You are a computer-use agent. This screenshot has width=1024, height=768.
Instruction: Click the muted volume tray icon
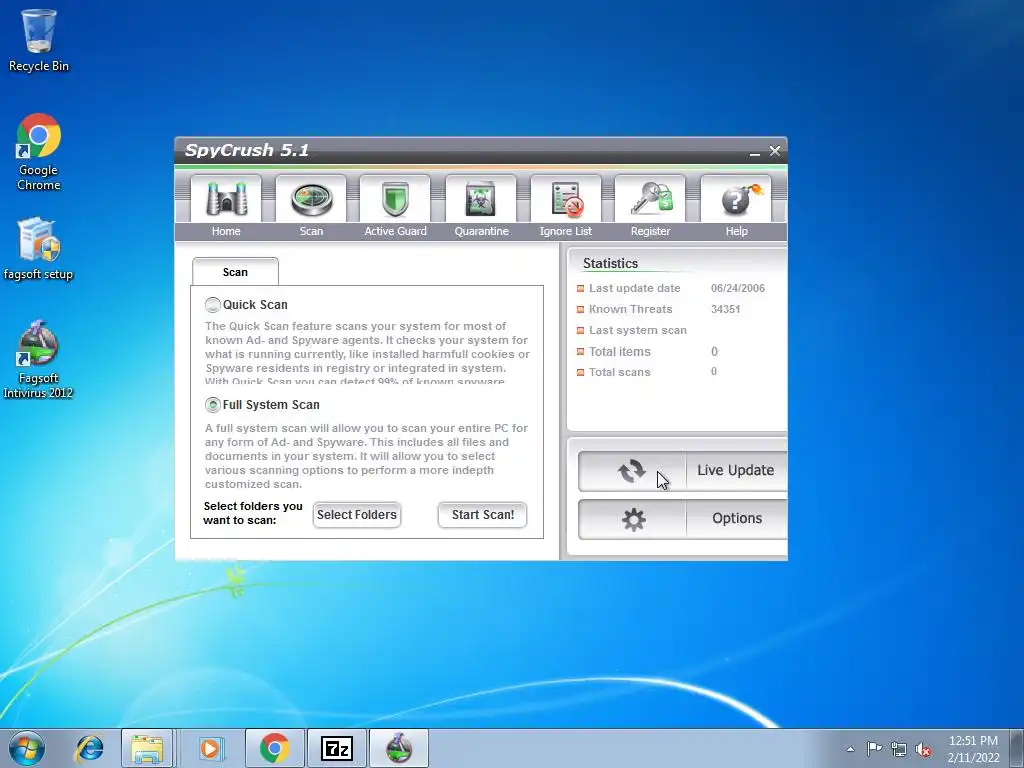(x=923, y=749)
